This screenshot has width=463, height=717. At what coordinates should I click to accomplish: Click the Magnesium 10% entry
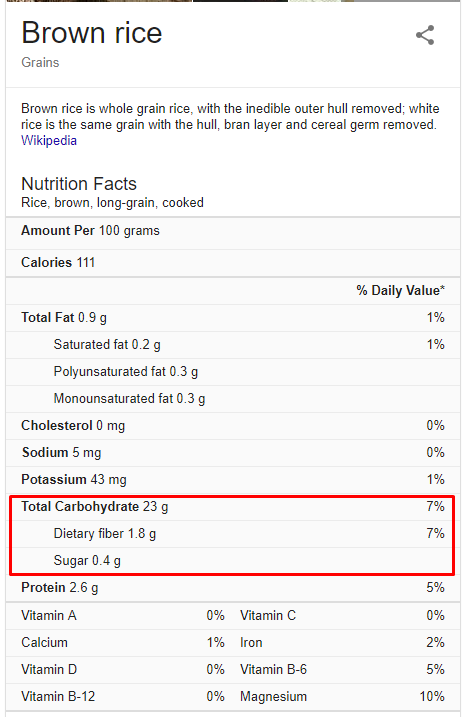point(342,697)
